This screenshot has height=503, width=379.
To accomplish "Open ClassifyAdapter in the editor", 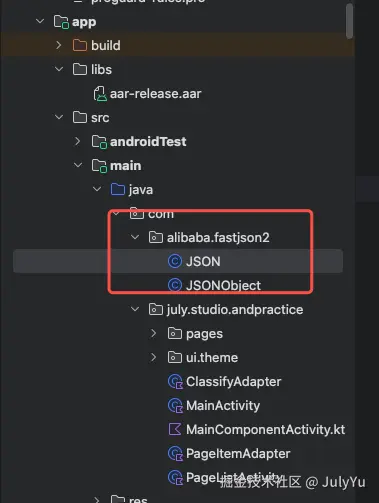I will (x=233, y=382).
